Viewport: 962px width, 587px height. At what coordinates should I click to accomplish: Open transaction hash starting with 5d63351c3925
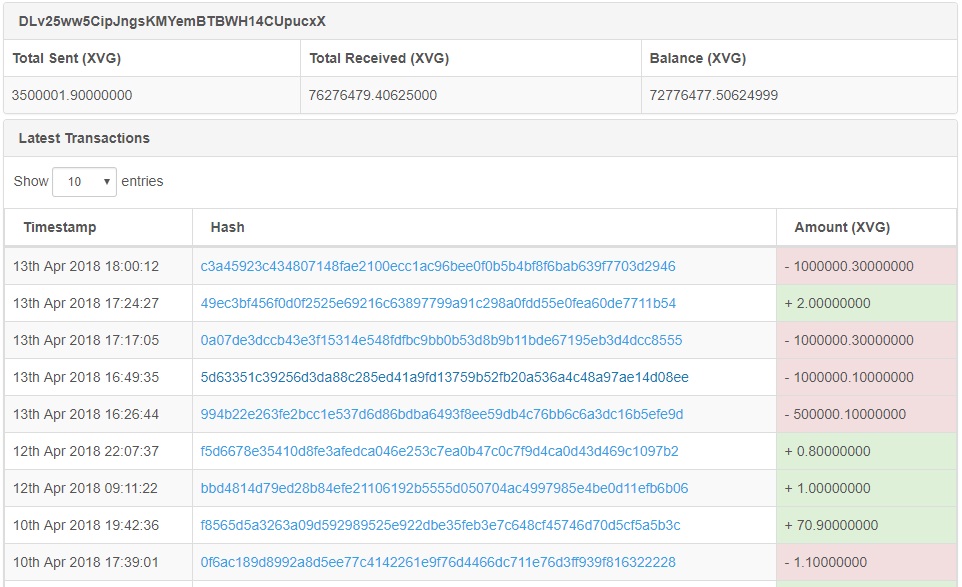444,377
